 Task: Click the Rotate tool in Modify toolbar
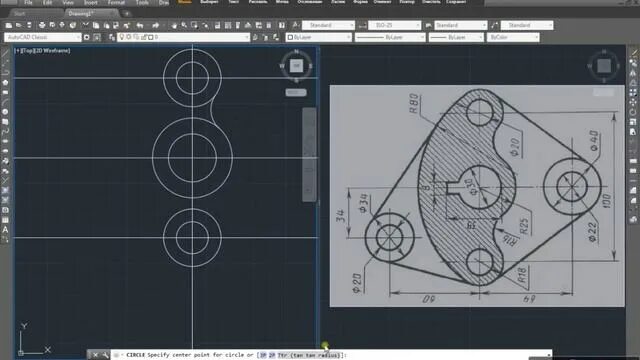pos(633,112)
